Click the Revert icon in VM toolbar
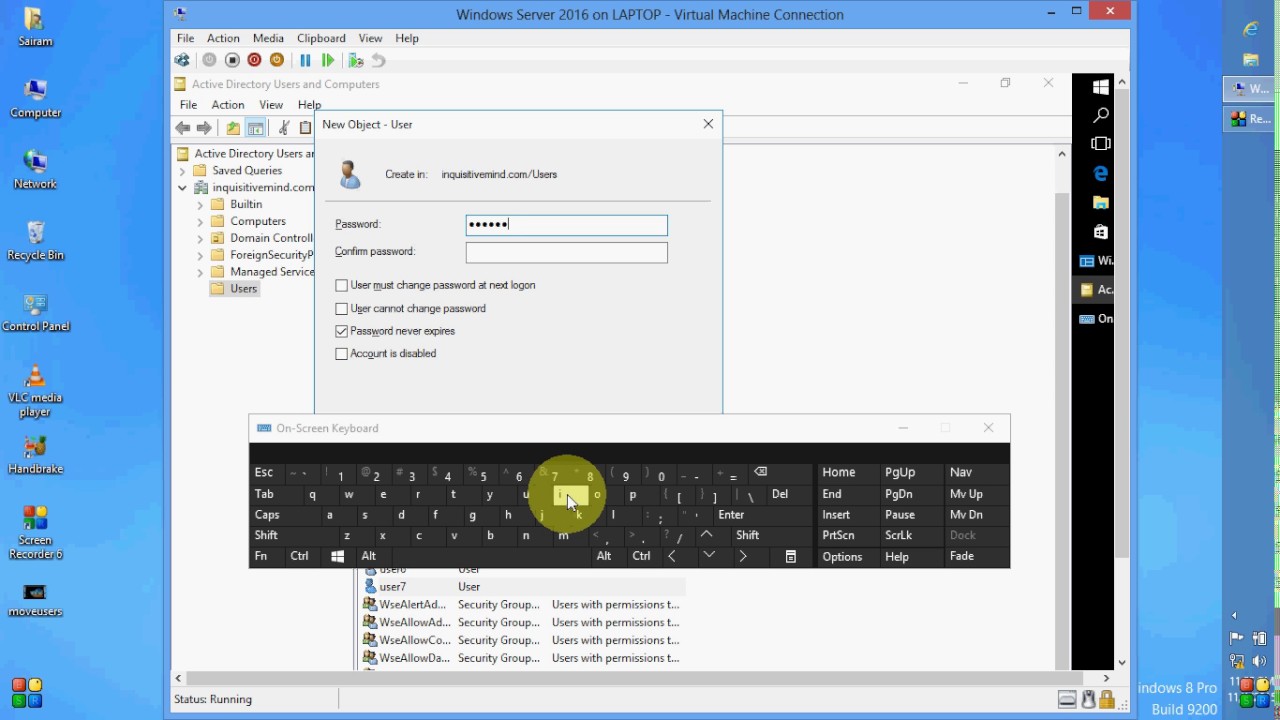The width and height of the screenshot is (1280, 720). point(379,60)
